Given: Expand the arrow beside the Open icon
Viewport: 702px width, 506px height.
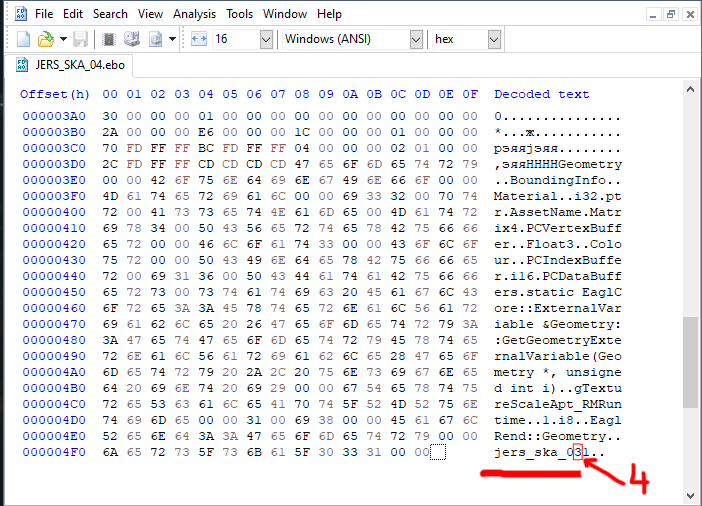Looking at the screenshot, I should (x=63, y=39).
